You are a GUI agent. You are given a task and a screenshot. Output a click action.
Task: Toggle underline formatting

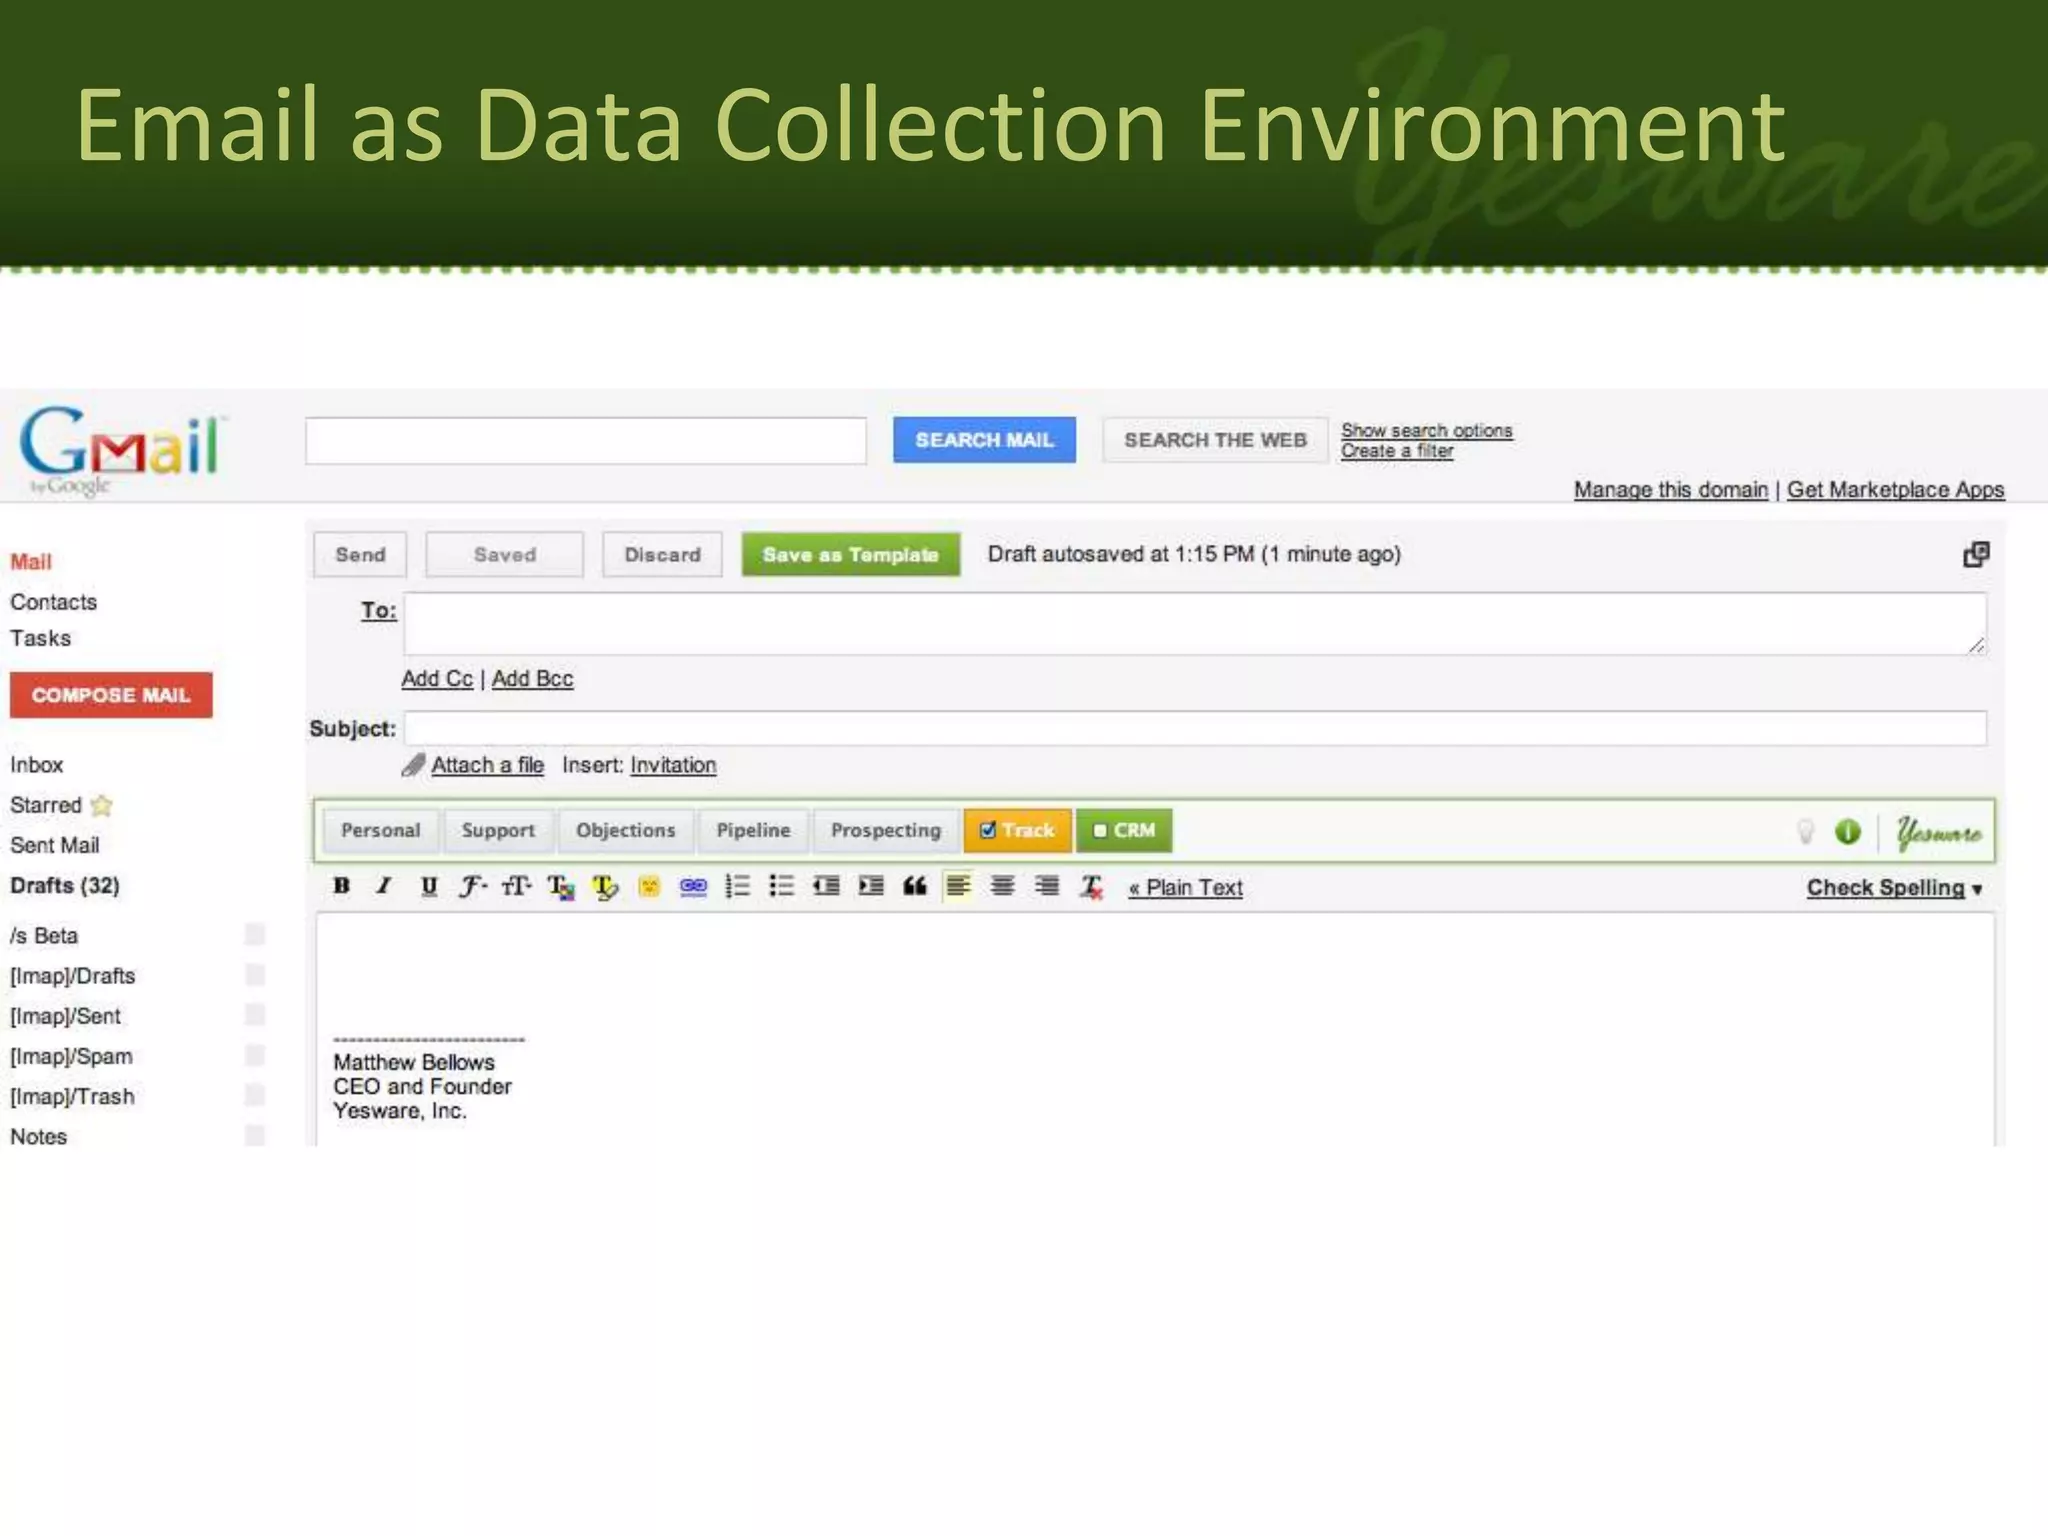click(429, 886)
